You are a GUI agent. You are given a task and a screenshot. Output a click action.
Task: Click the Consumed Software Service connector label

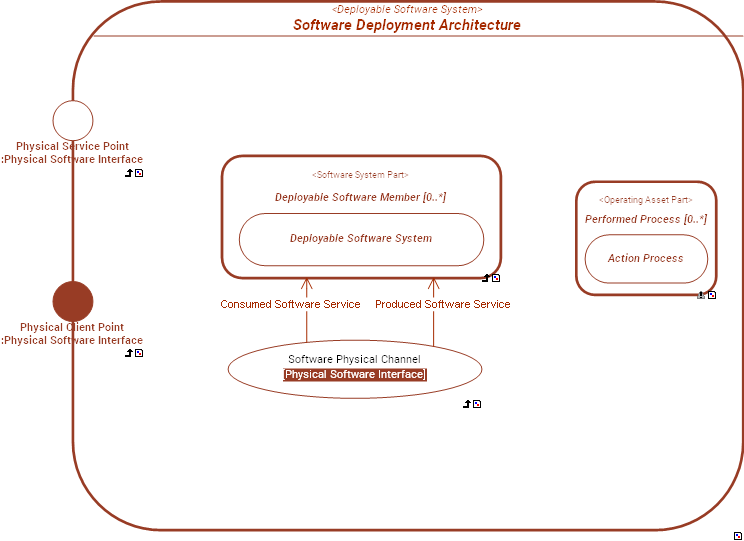click(x=290, y=304)
